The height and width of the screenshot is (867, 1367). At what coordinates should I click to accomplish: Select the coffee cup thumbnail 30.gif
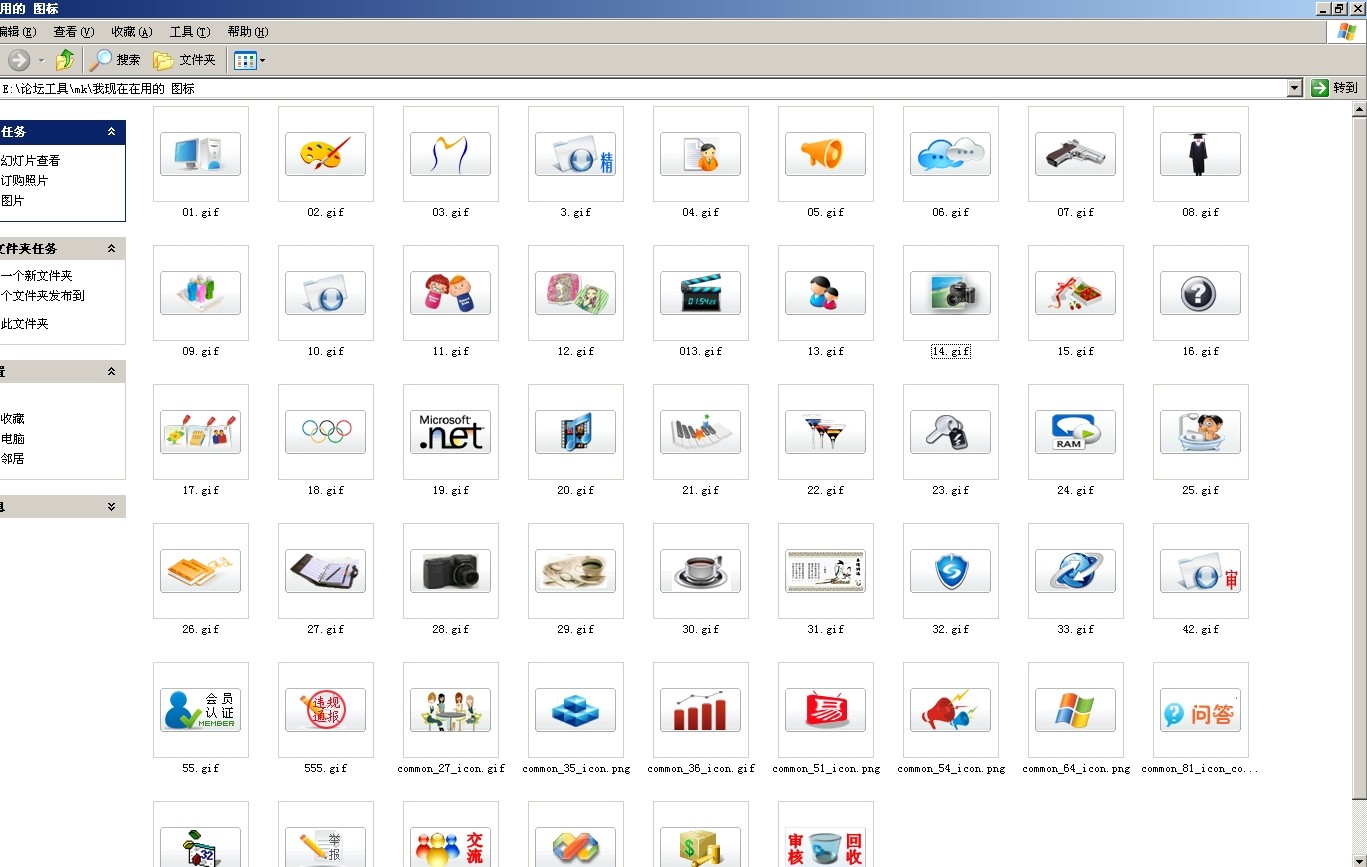point(701,571)
